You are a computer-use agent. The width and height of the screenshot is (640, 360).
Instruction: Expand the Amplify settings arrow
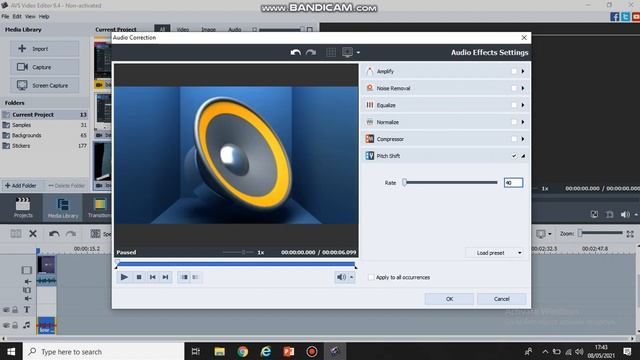(x=523, y=71)
